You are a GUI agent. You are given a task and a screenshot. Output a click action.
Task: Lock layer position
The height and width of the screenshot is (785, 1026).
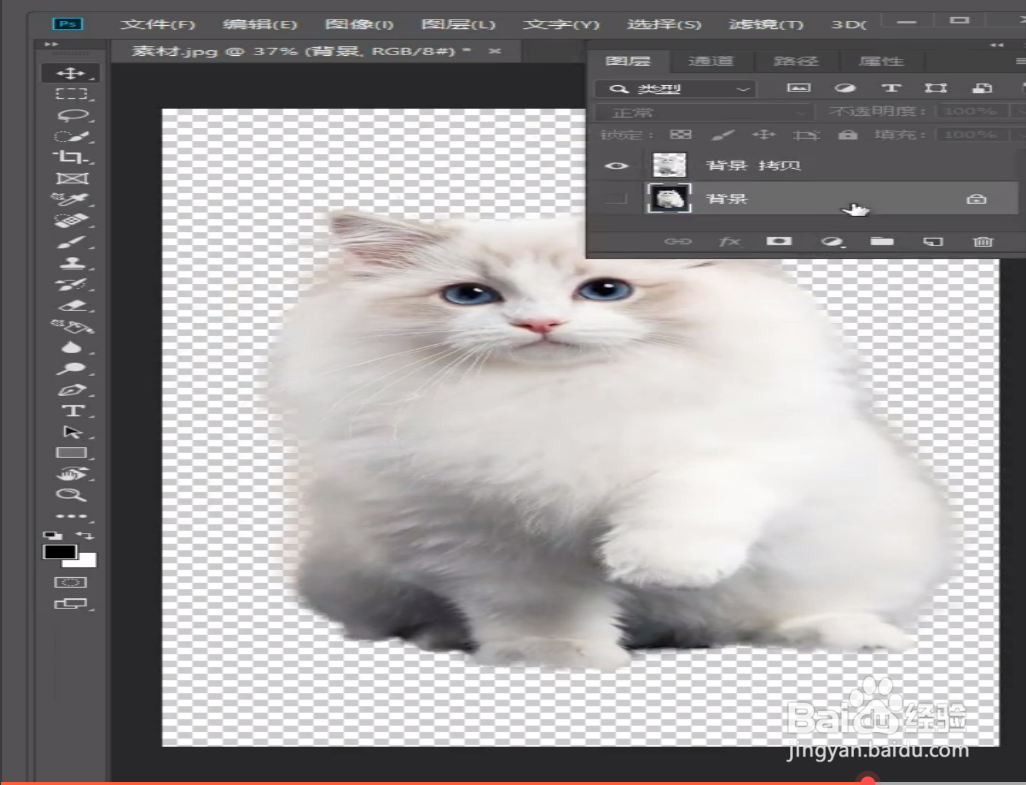(x=764, y=134)
